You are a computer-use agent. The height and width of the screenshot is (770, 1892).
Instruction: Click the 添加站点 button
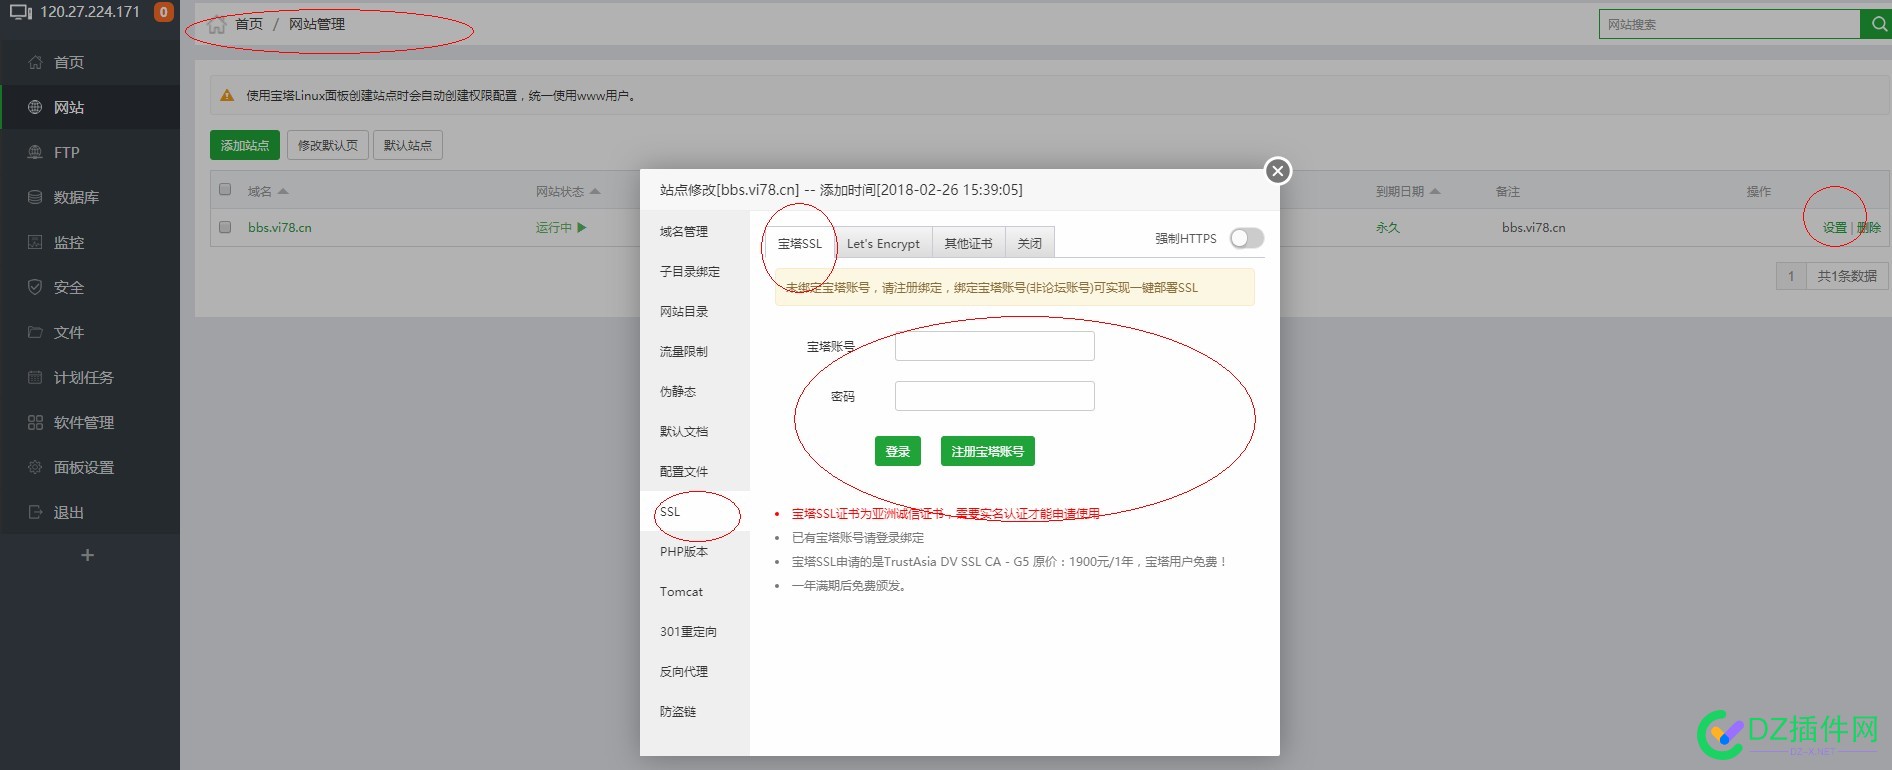[245, 145]
